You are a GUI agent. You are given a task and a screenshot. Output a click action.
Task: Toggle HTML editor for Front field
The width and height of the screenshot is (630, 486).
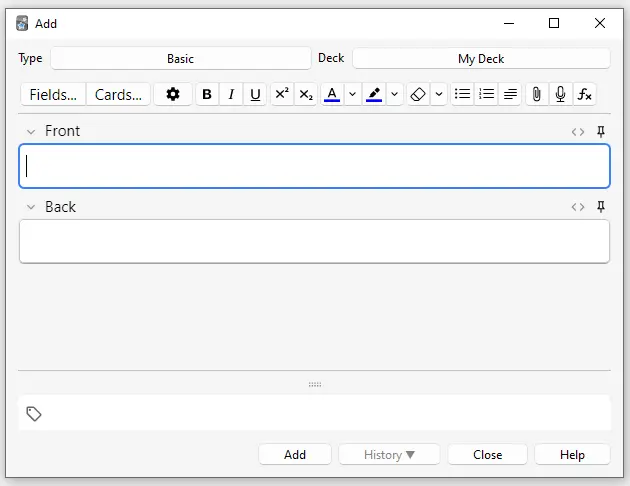click(x=578, y=131)
